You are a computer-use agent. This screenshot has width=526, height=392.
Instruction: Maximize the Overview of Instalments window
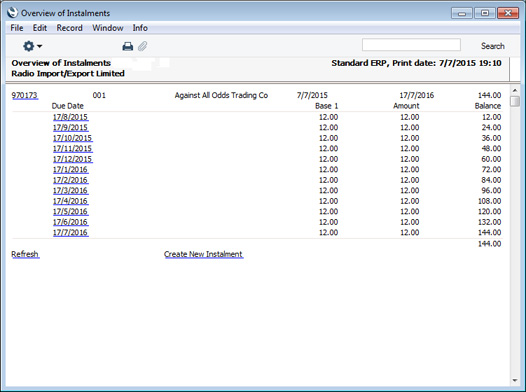click(x=485, y=13)
